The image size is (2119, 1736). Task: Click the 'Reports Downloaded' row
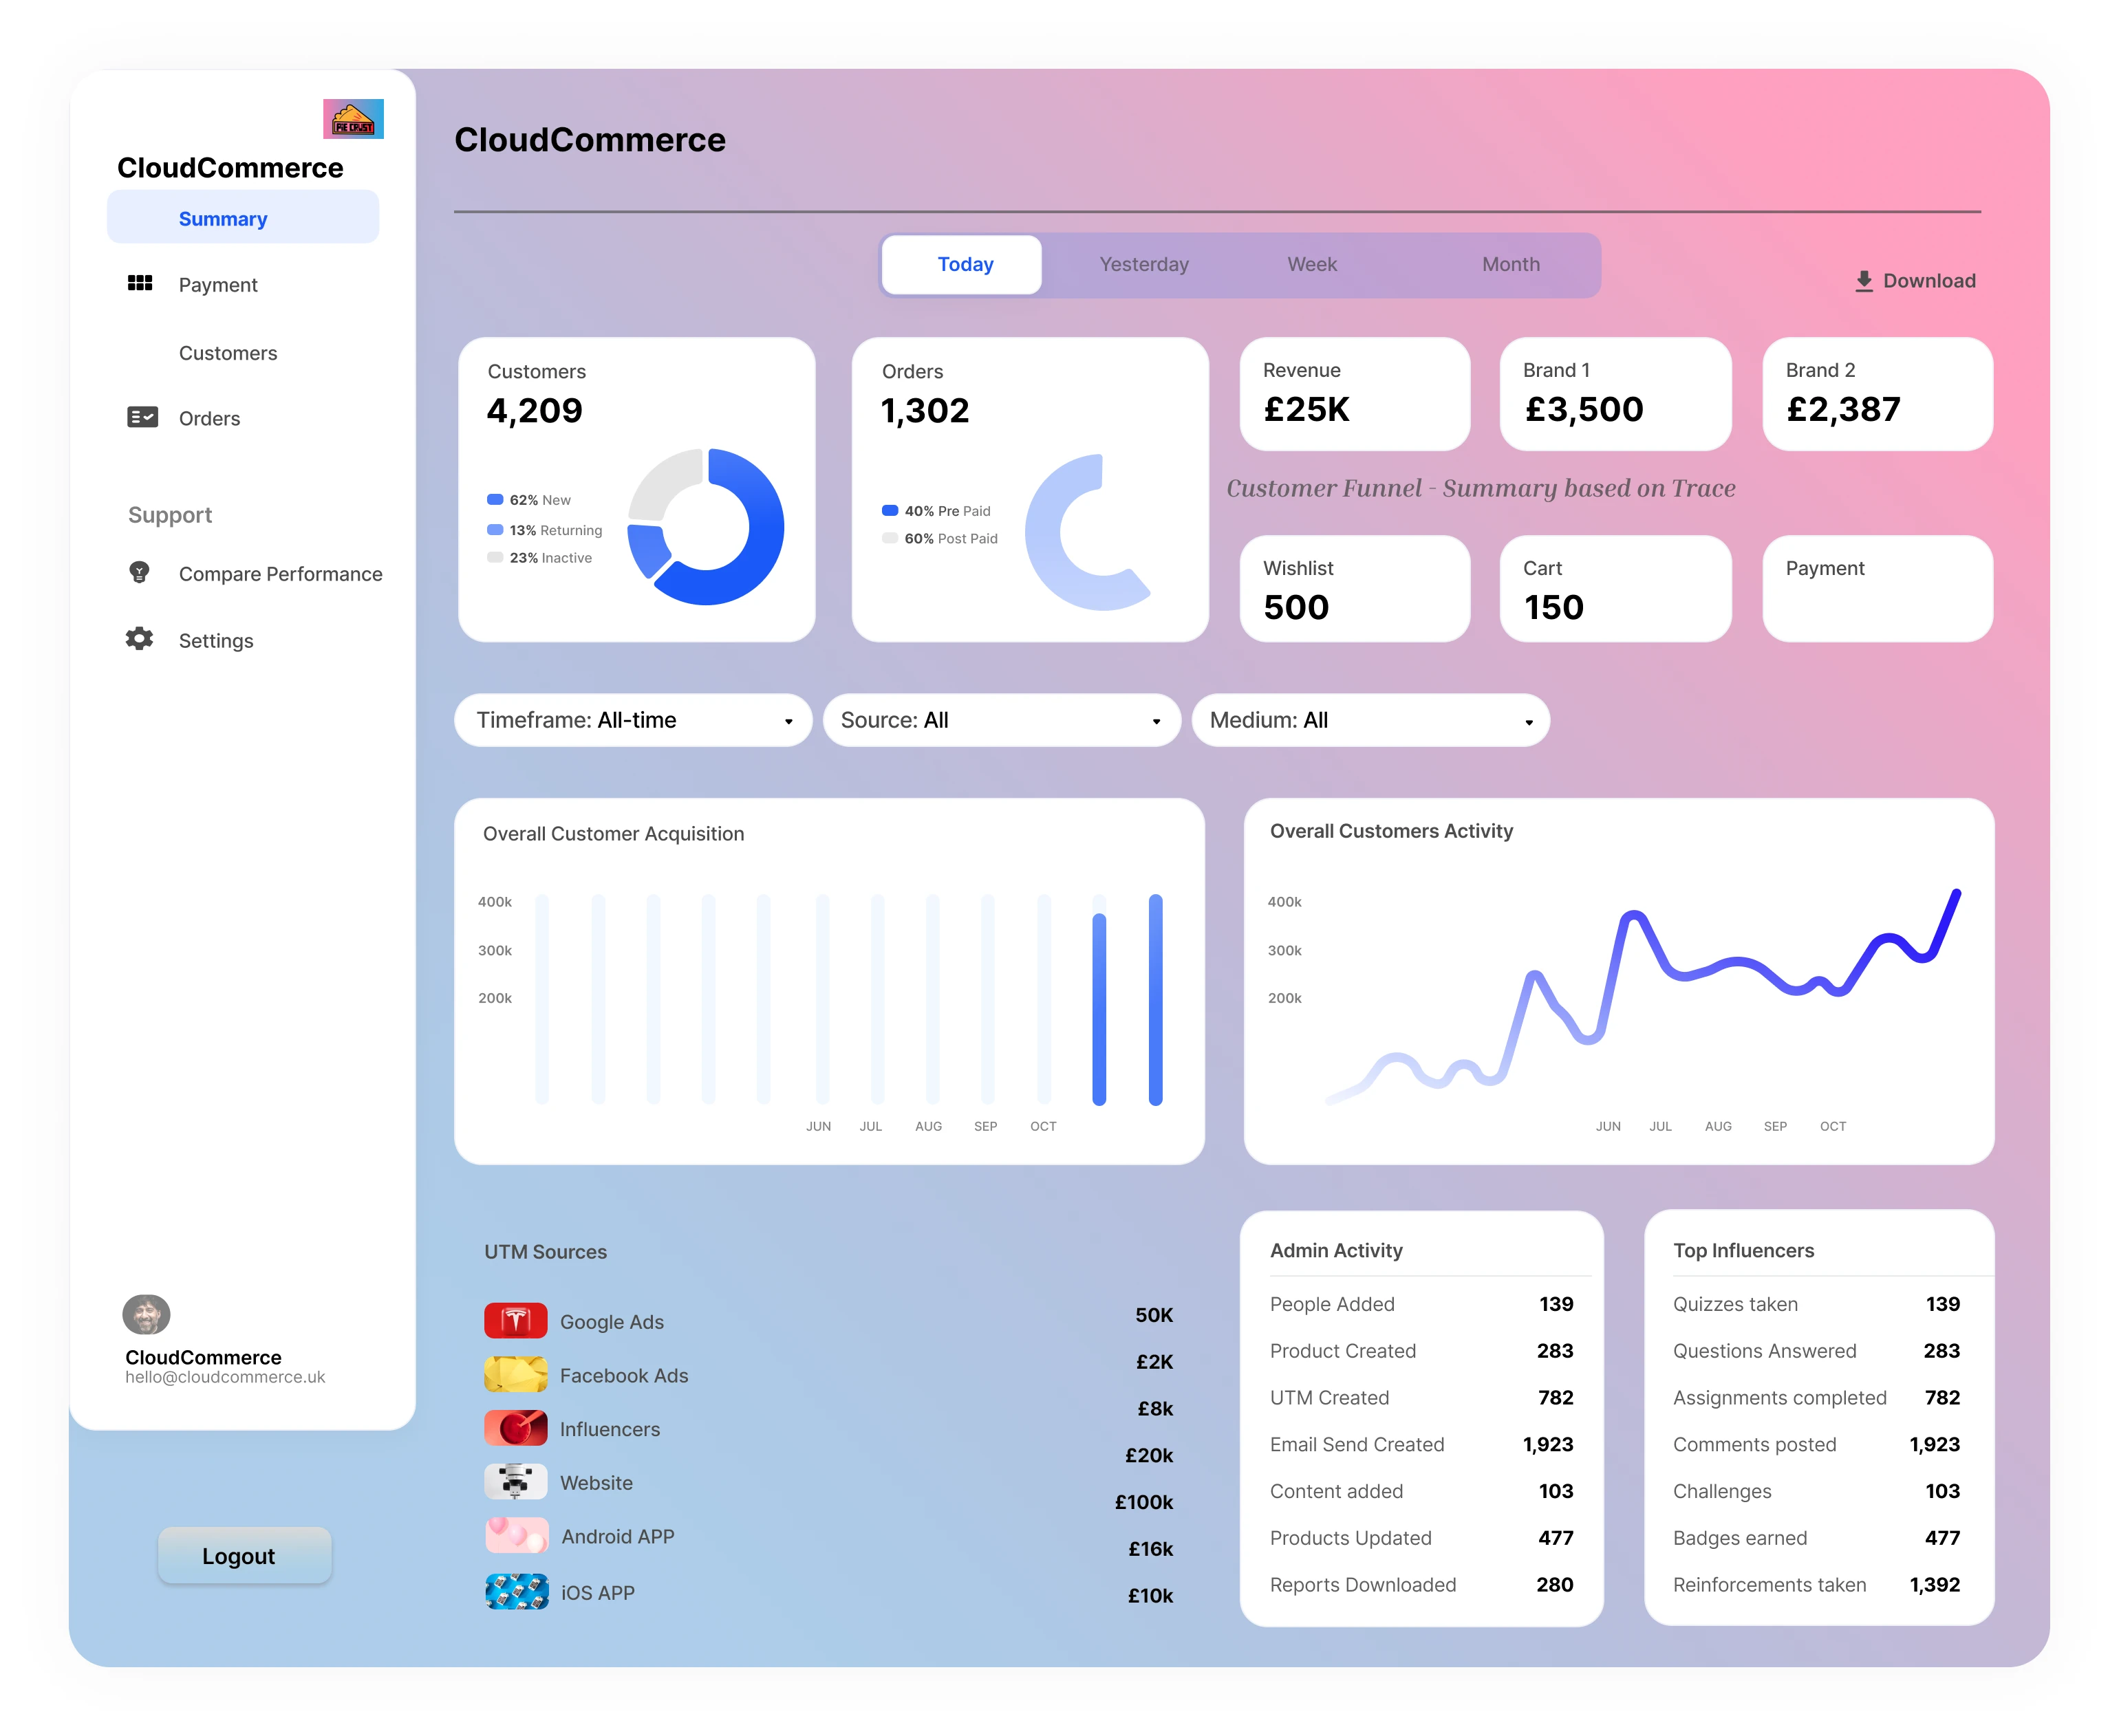(1421, 1584)
